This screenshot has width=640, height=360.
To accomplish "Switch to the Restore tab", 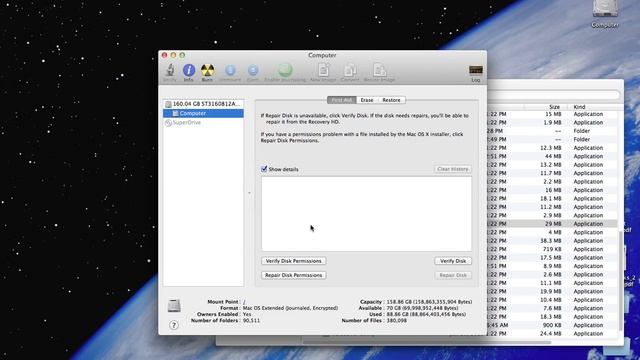I will [391, 100].
